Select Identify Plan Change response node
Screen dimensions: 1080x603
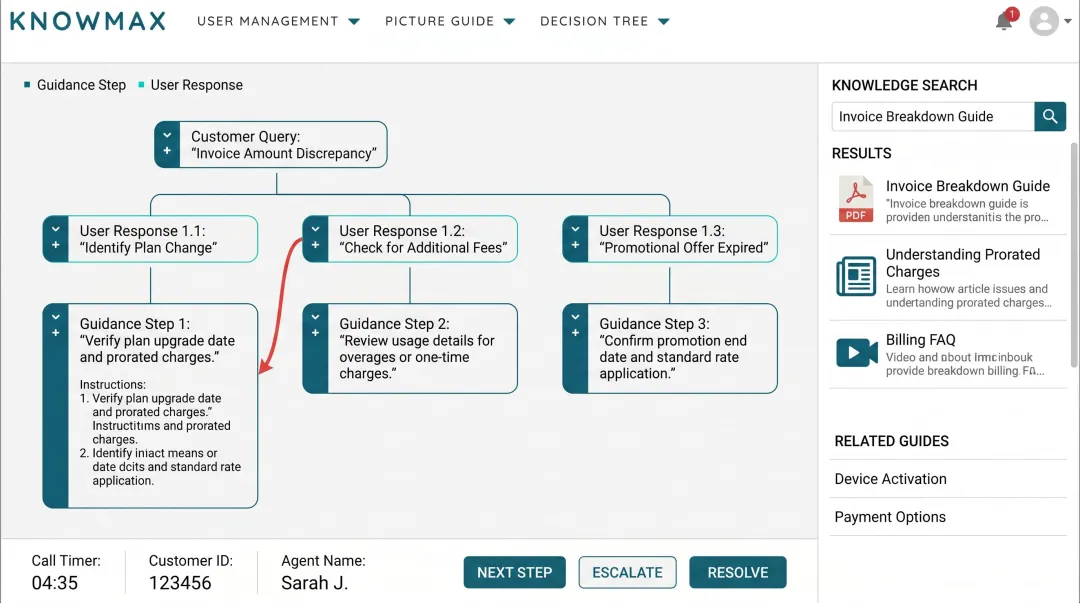click(150, 239)
